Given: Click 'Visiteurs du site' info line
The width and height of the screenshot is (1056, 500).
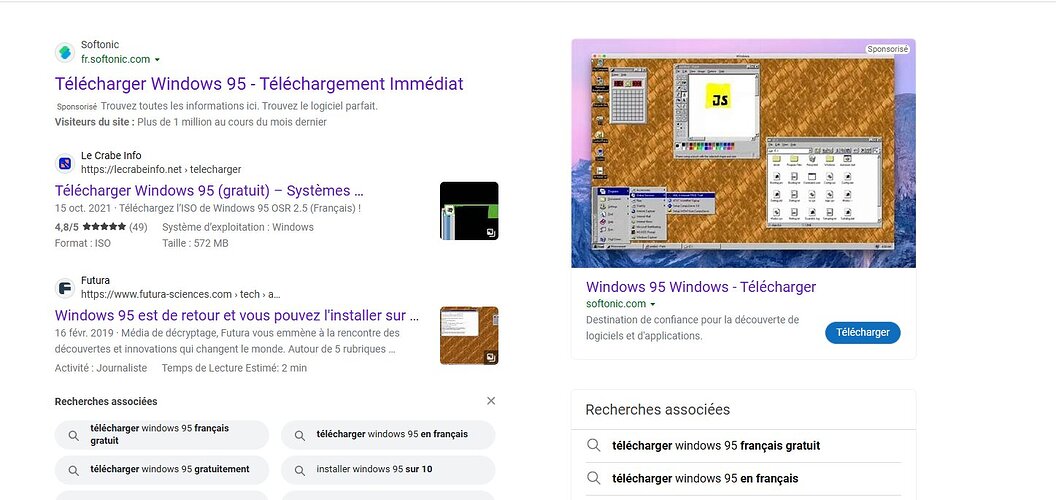Looking at the screenshot, I should 191,123.
